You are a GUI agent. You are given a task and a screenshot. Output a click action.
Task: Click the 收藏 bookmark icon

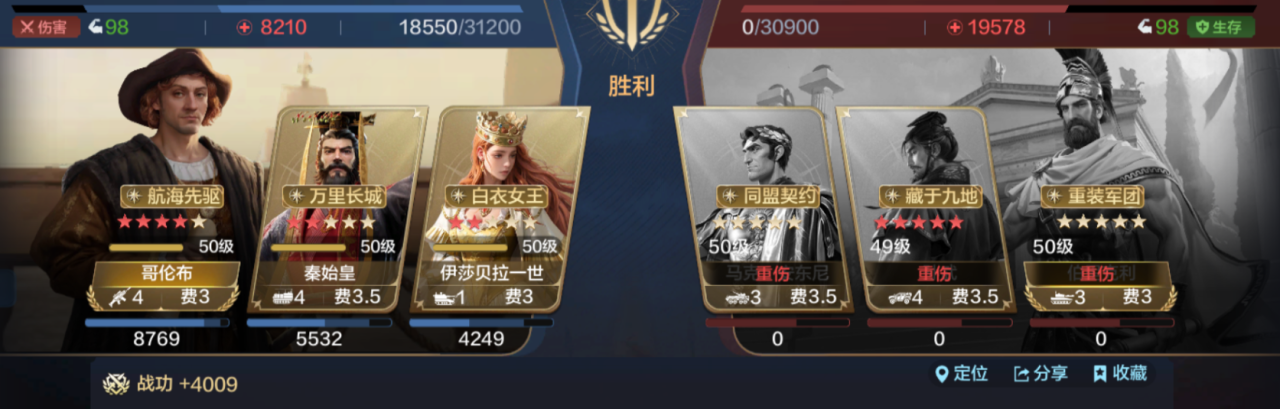[1100, 374]
